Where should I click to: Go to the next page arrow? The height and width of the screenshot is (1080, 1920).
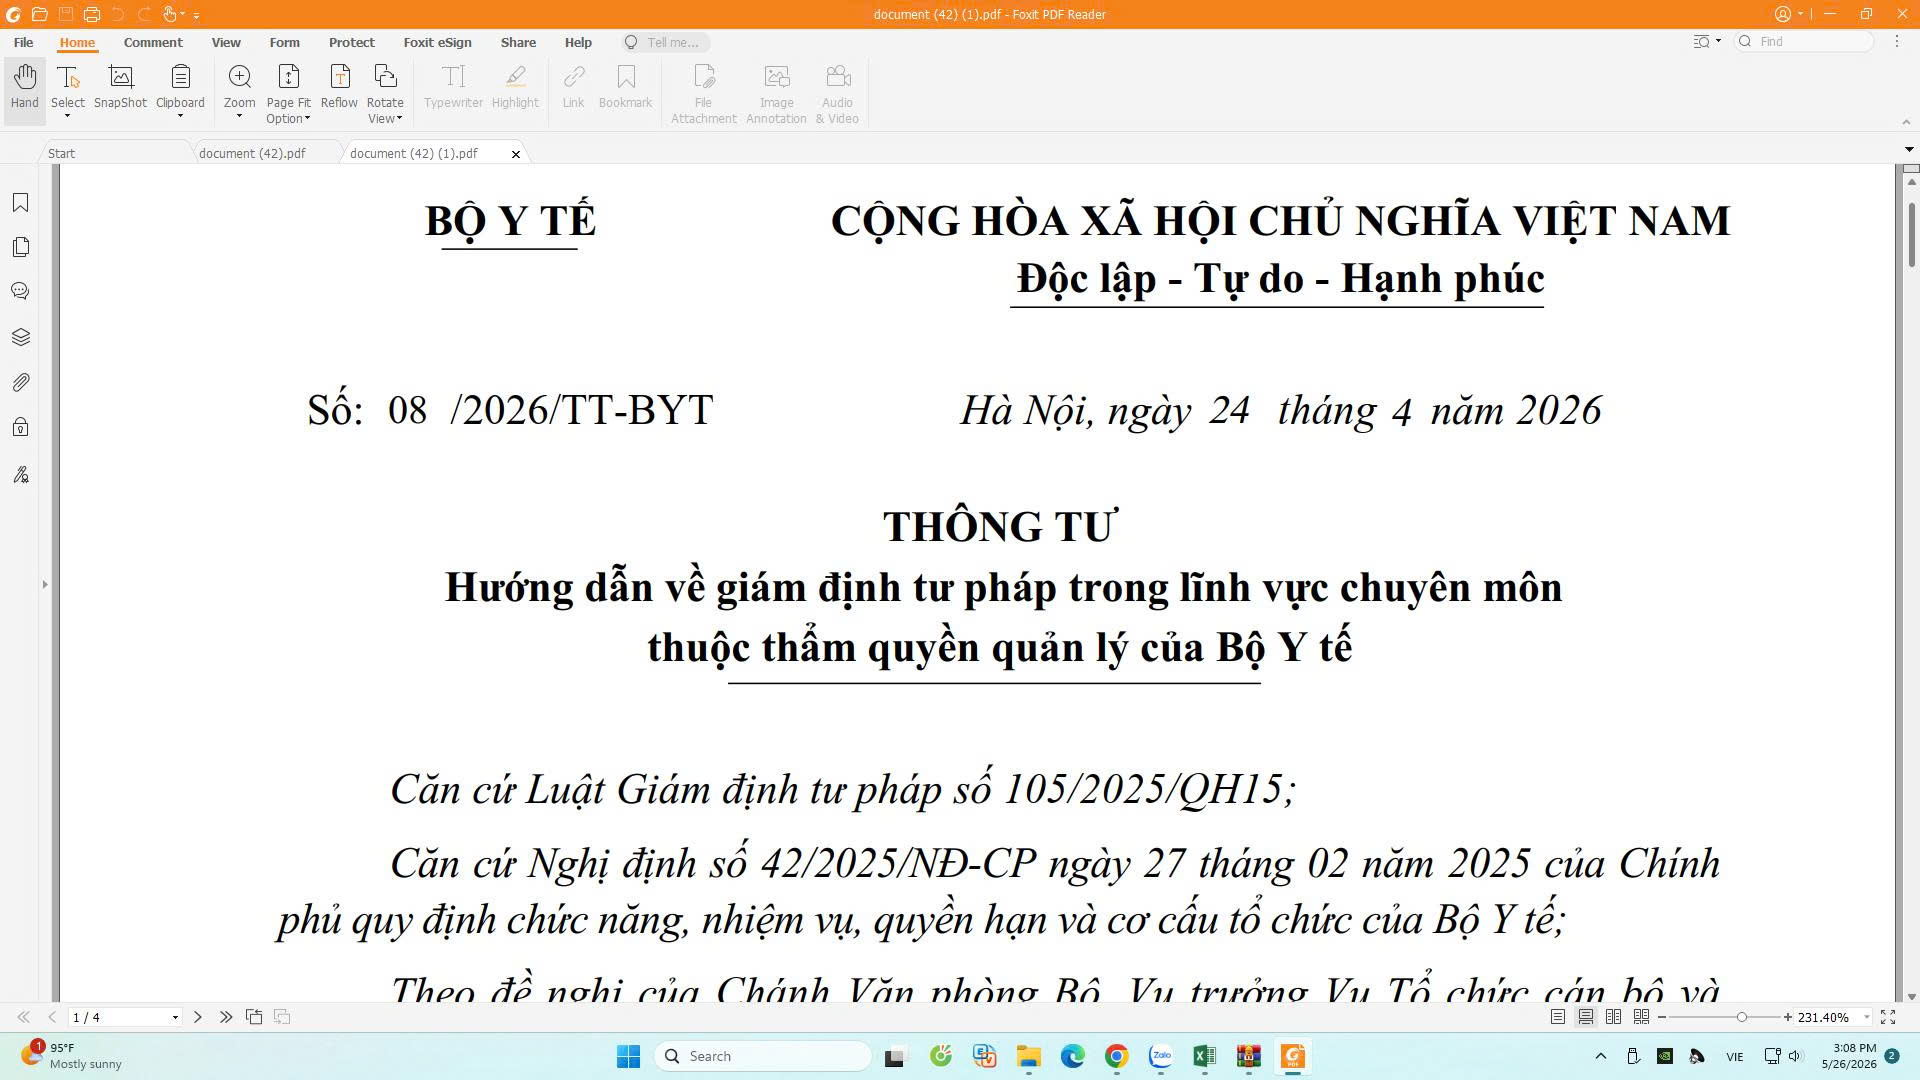[x=198, y=1017]
